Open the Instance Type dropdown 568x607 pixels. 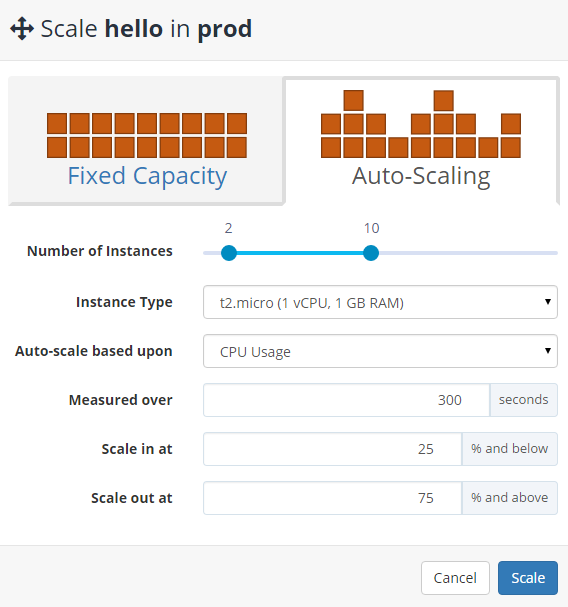(380, 302)
